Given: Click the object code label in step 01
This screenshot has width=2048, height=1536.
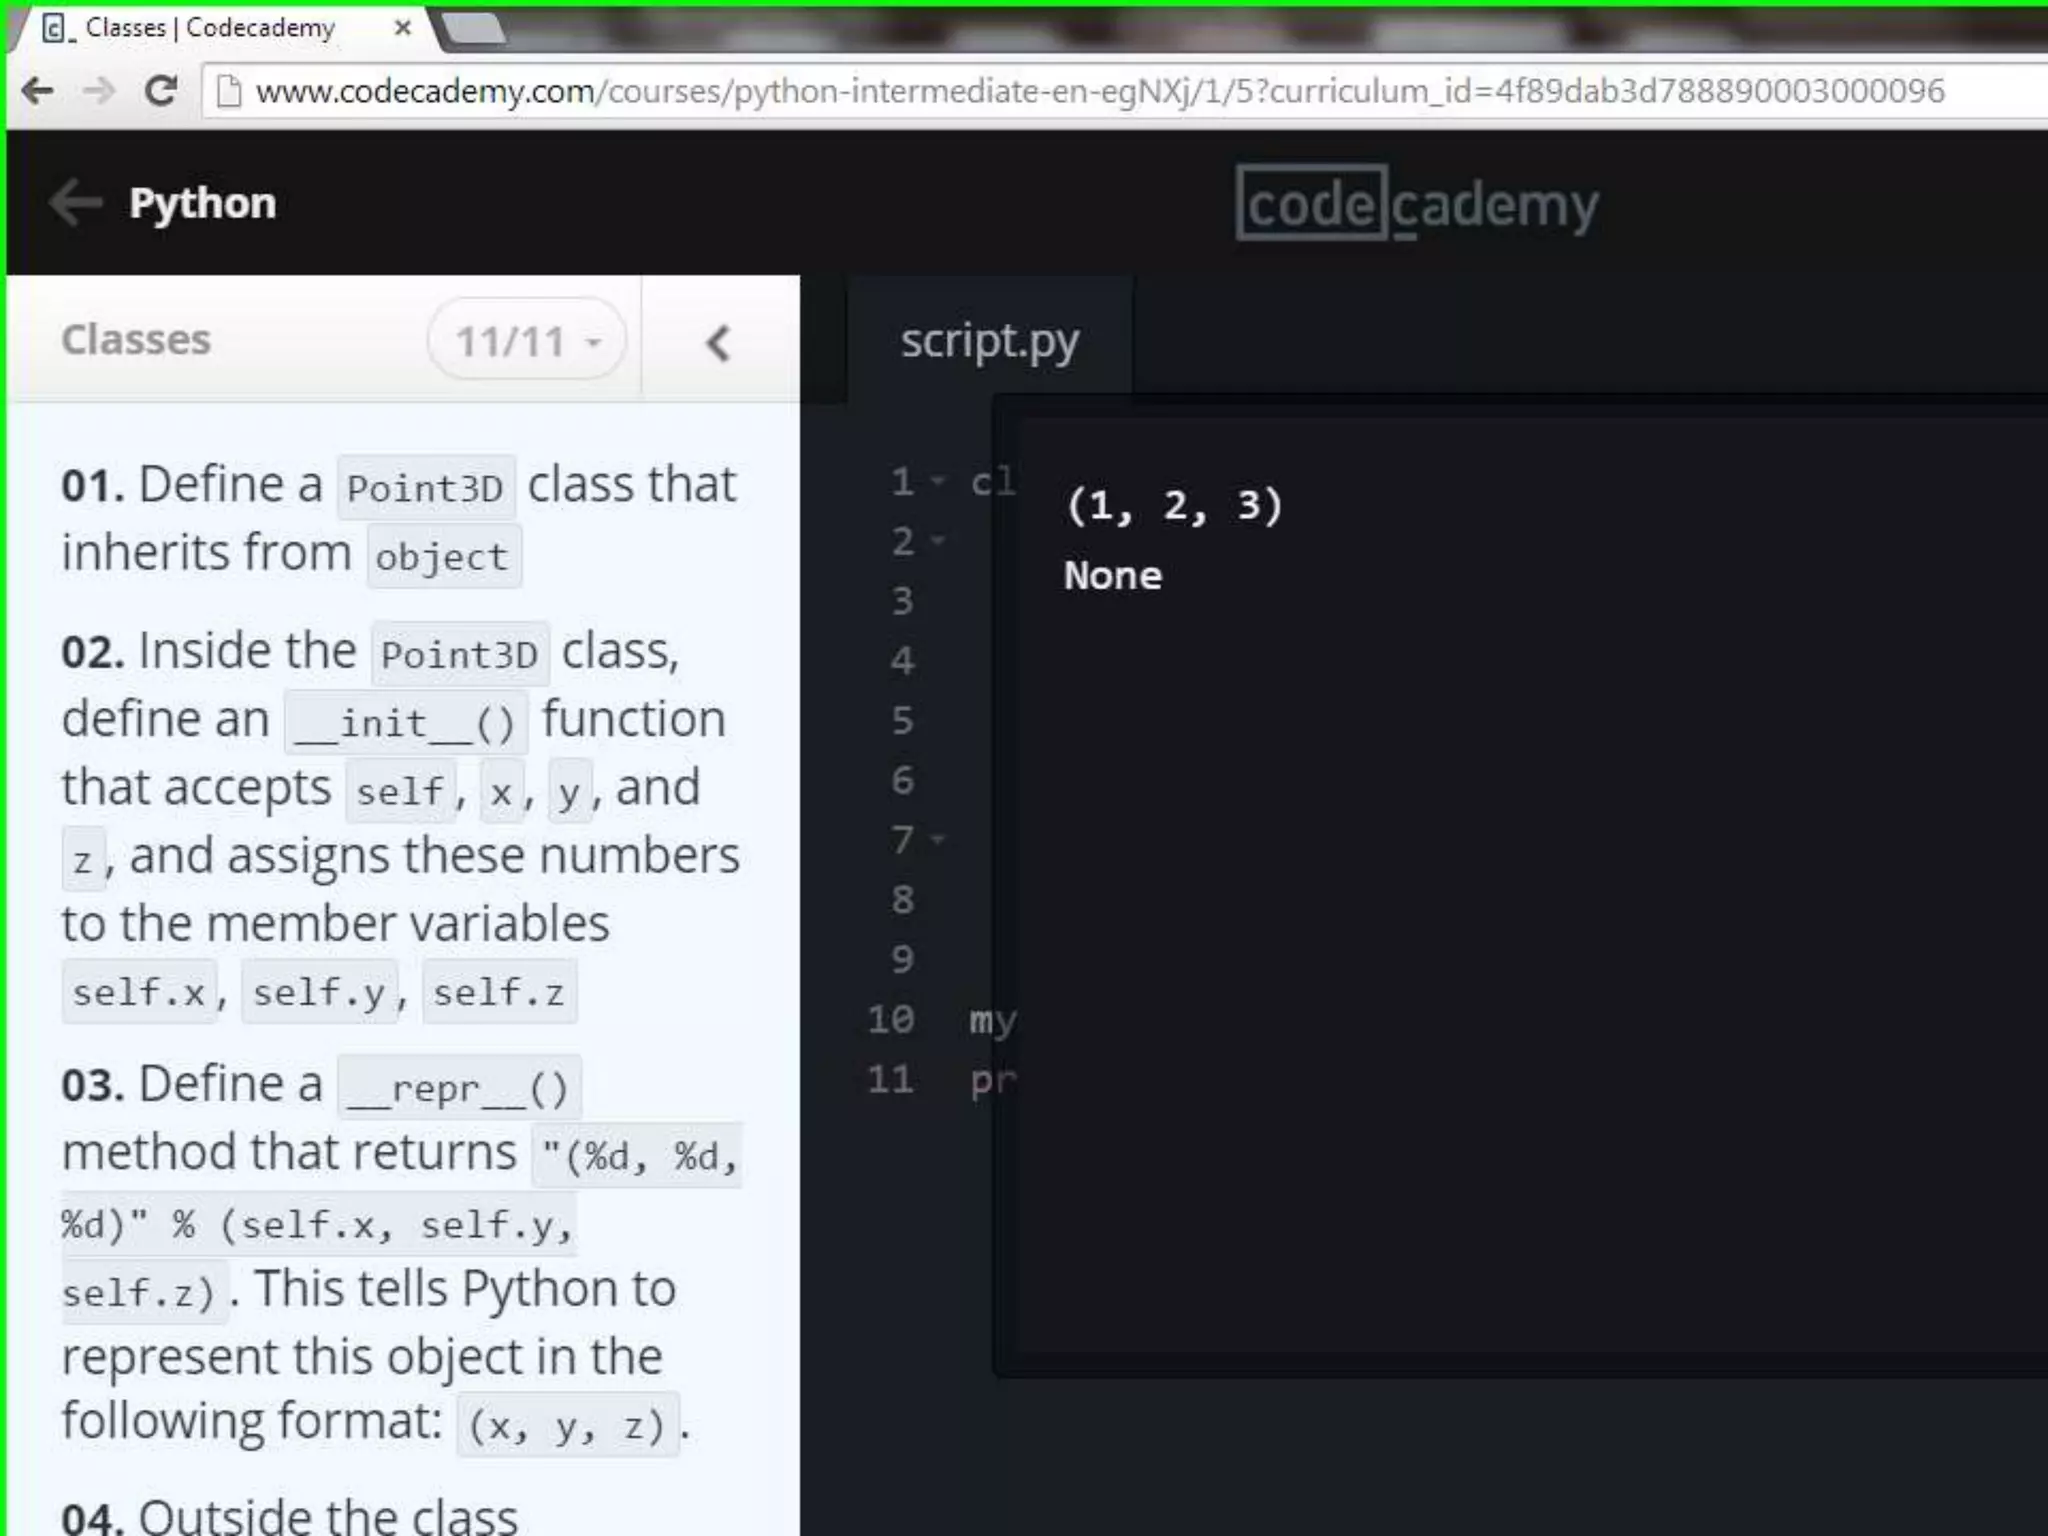Looking at the screenshot, I should [443, 556].
